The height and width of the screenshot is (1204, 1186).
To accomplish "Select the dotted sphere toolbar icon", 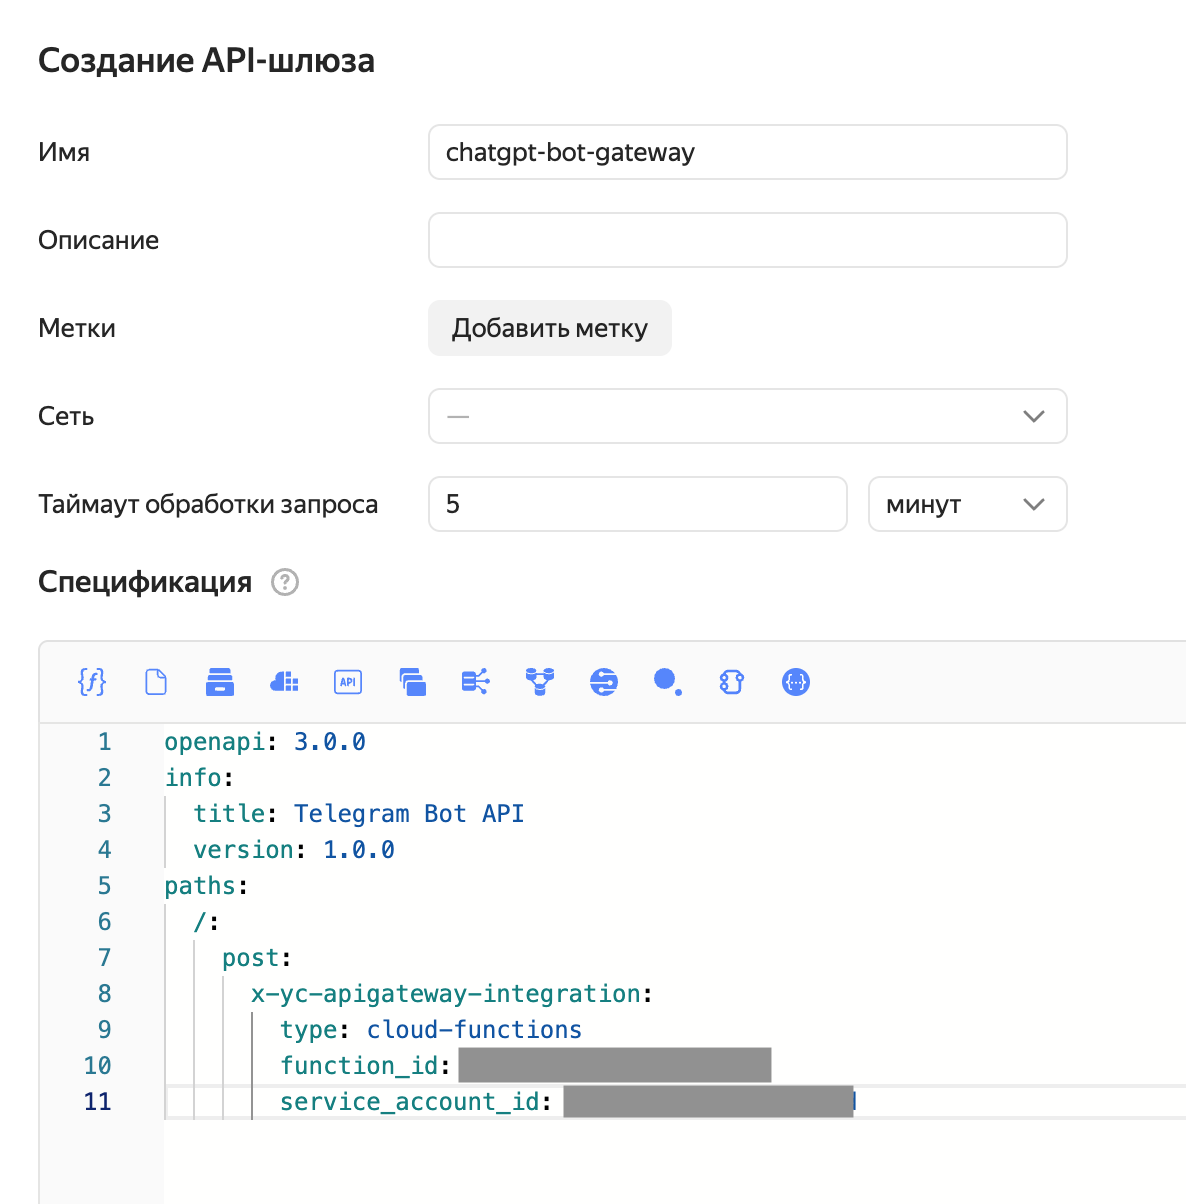I will click(x=668, y=682).
